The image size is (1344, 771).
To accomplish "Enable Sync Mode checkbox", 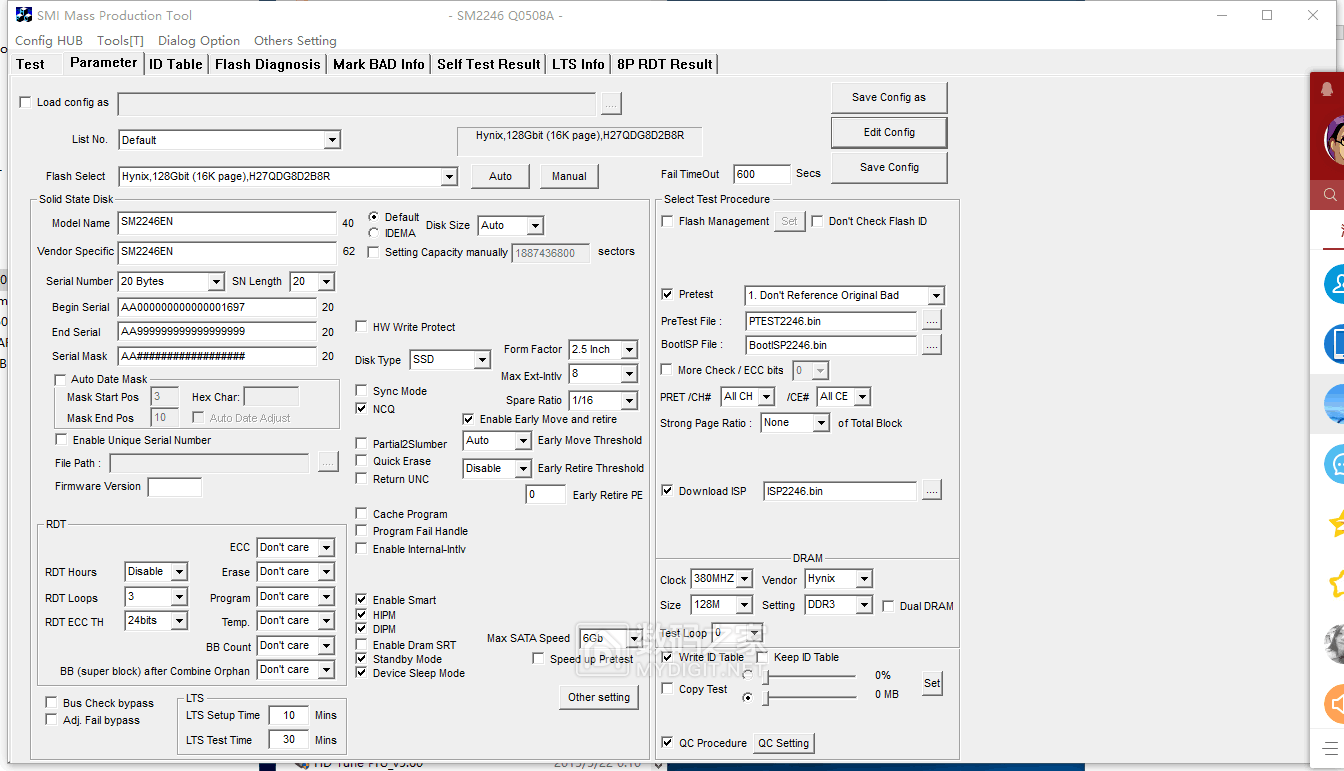I will [x=361, y=391].
